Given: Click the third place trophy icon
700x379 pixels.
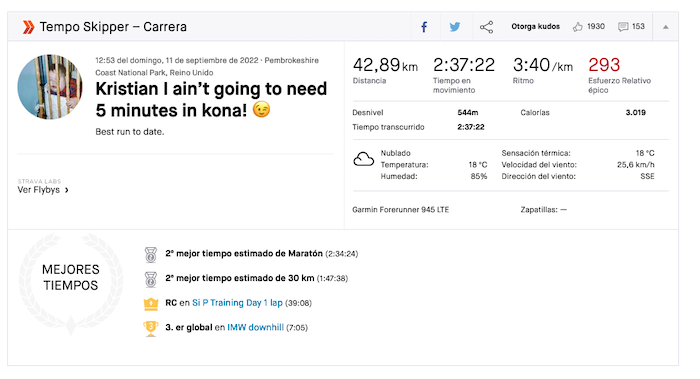Looking at the screenshot, I should click(x=151, y=329).
